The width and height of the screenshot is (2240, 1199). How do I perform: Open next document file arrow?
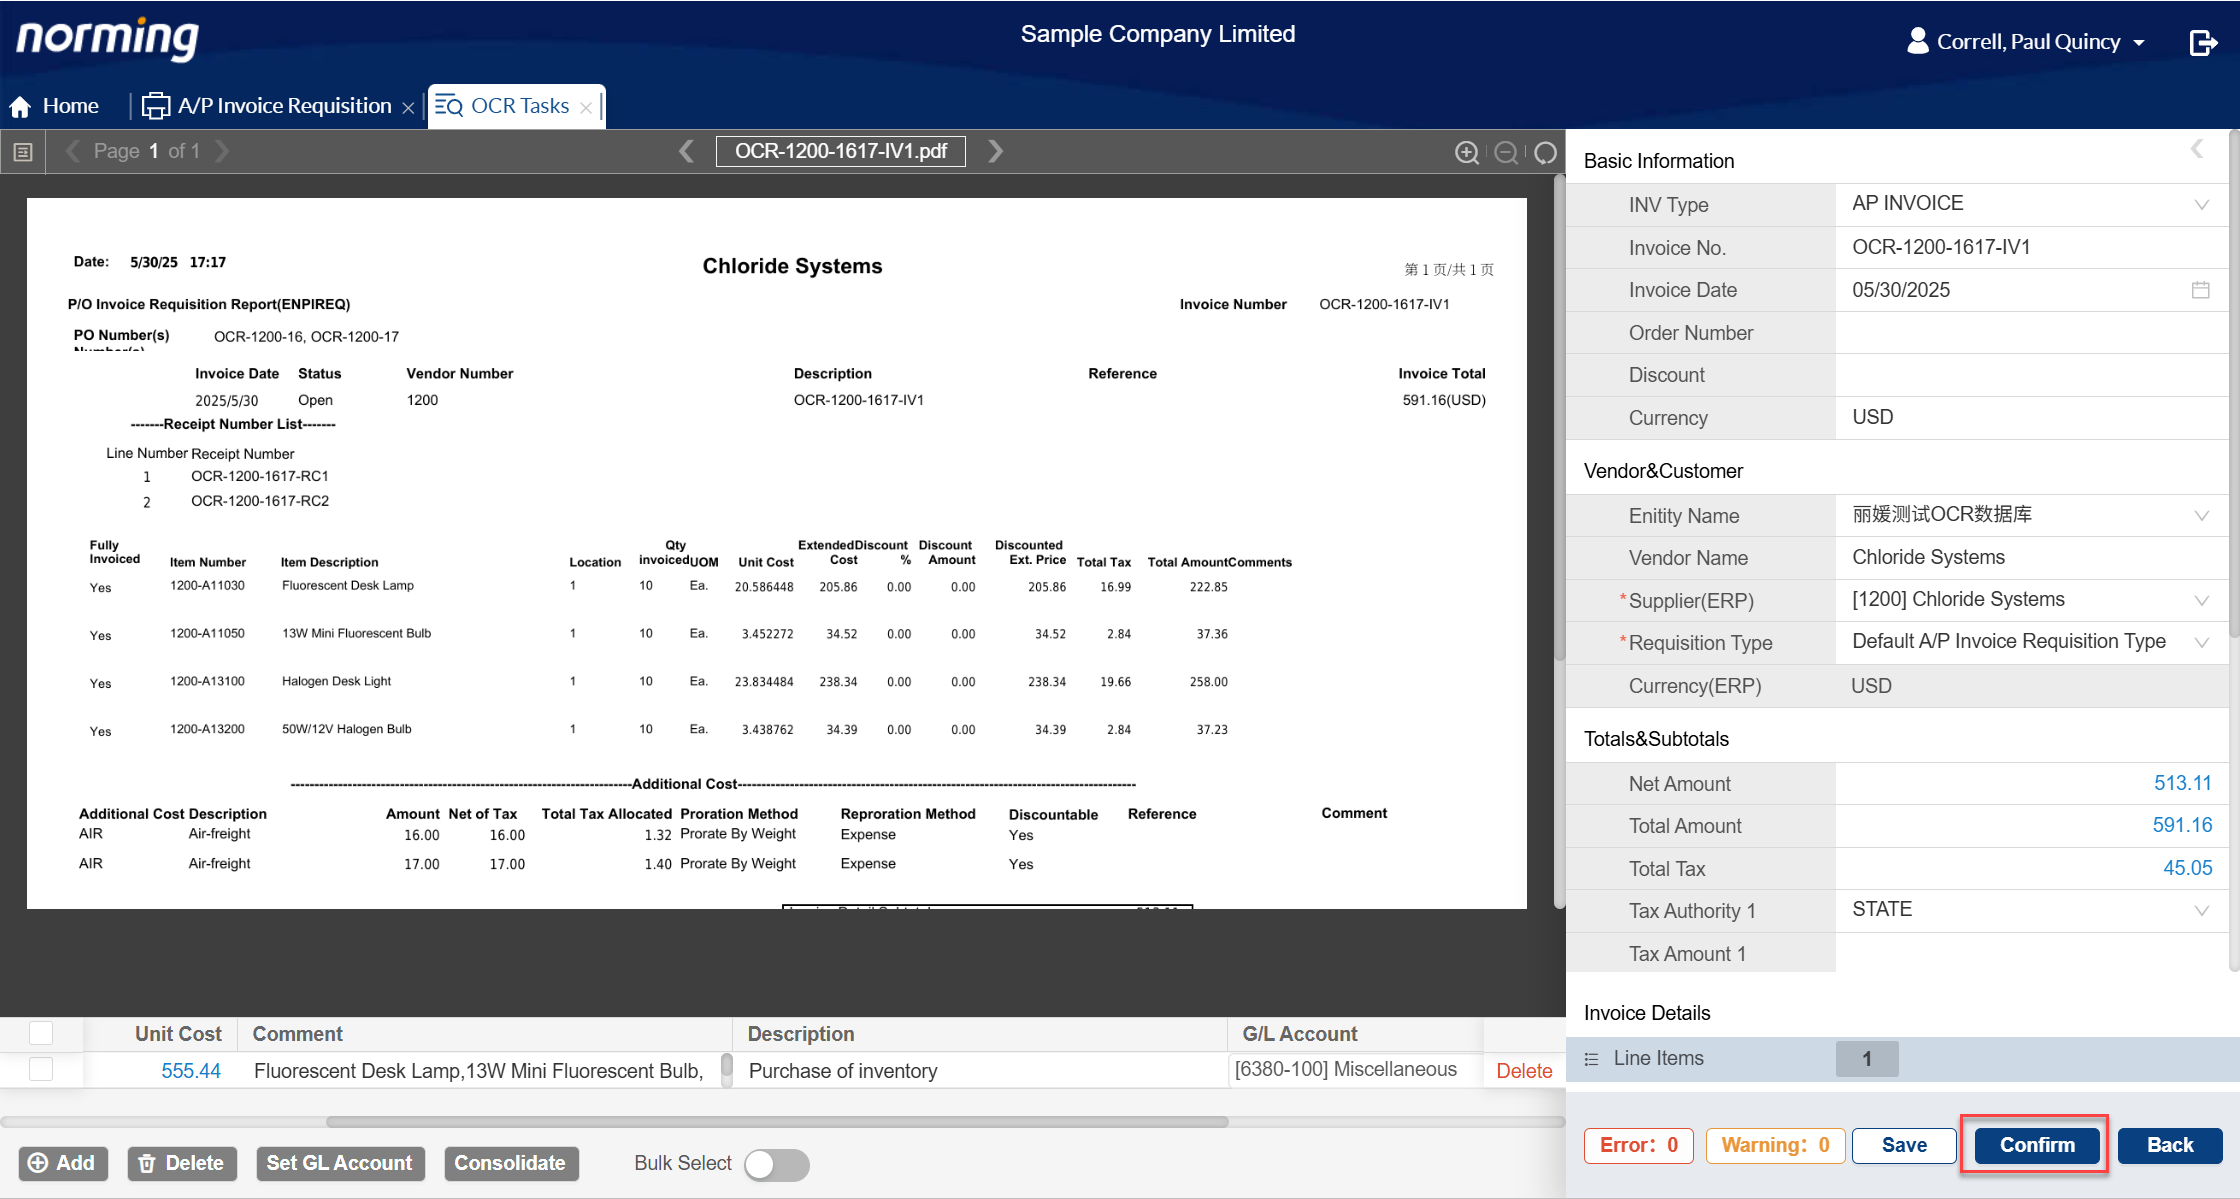click(995, 151)
